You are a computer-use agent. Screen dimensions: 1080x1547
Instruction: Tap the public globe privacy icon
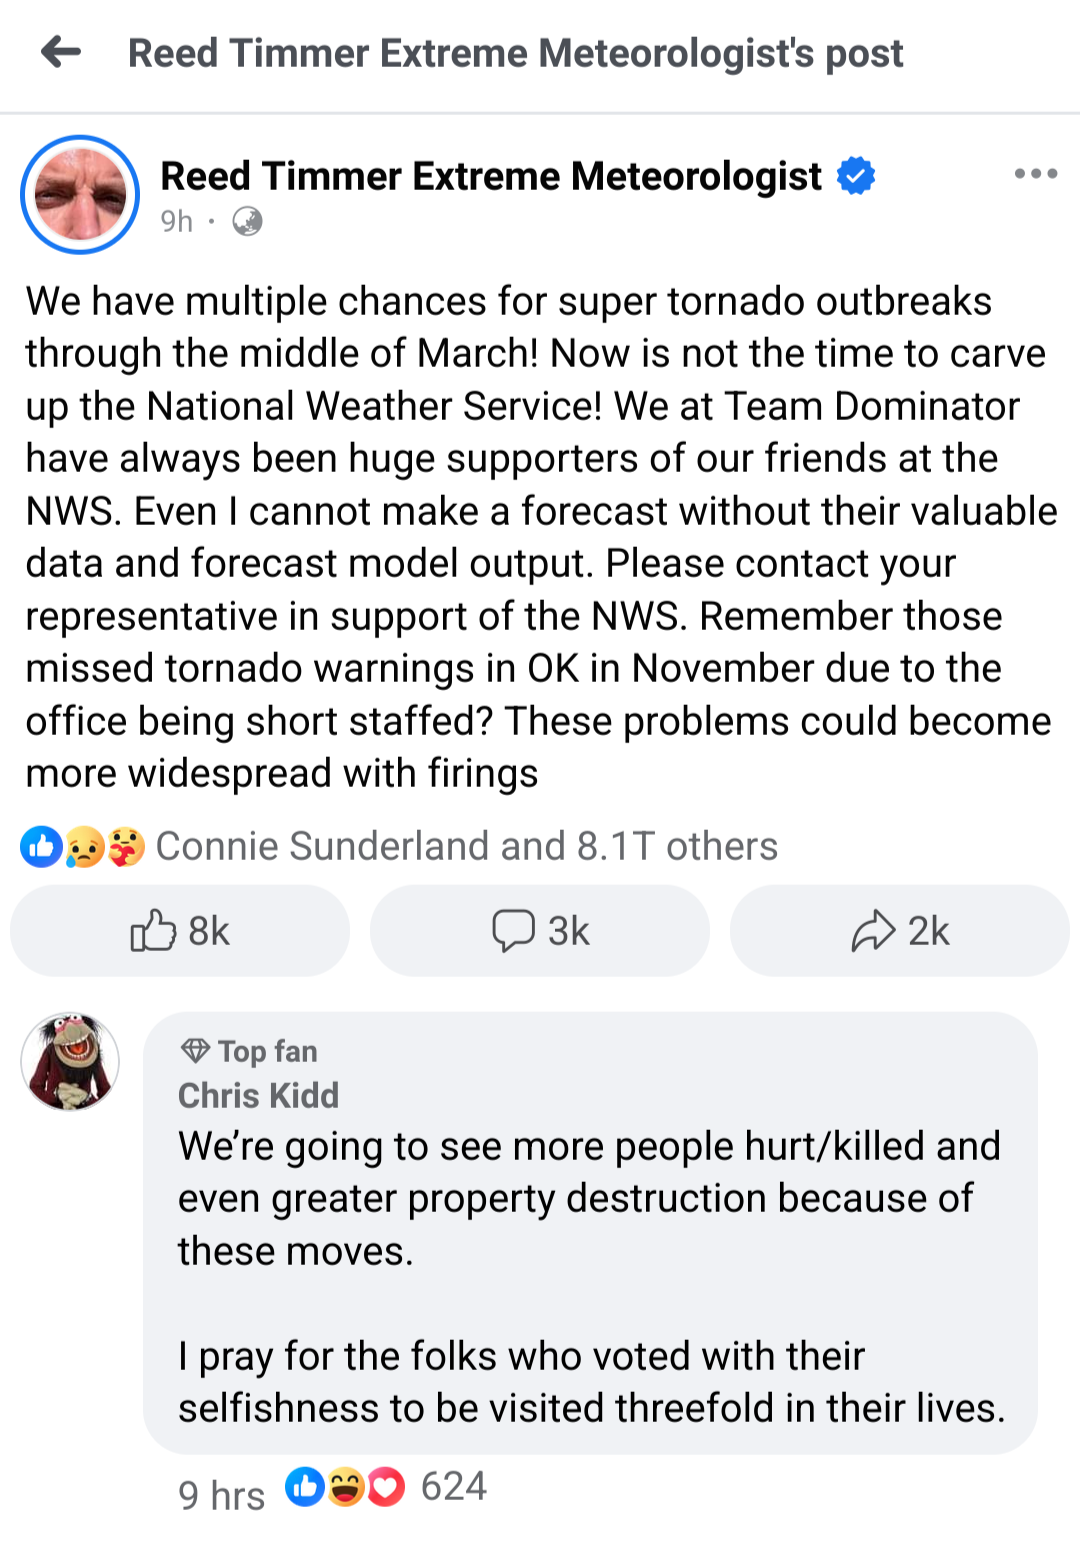pos(247,221)
